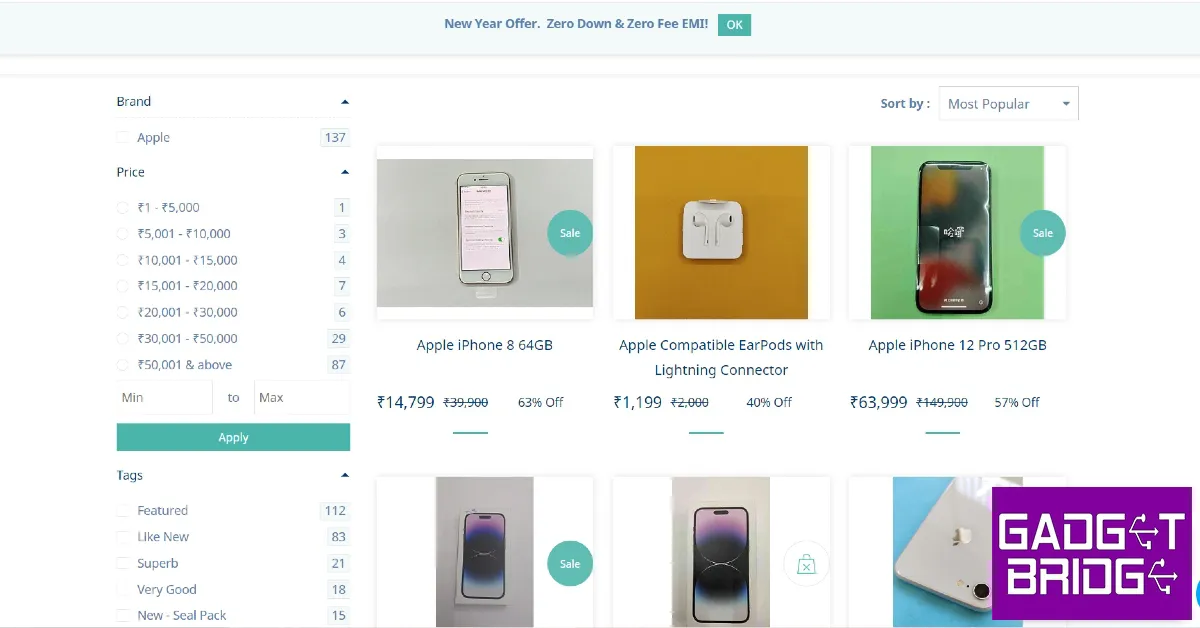Click the Sale badge on iPhone 8
Image resolution: width=1200 pixels, height=628 pixels.
[x=570, y=233]
